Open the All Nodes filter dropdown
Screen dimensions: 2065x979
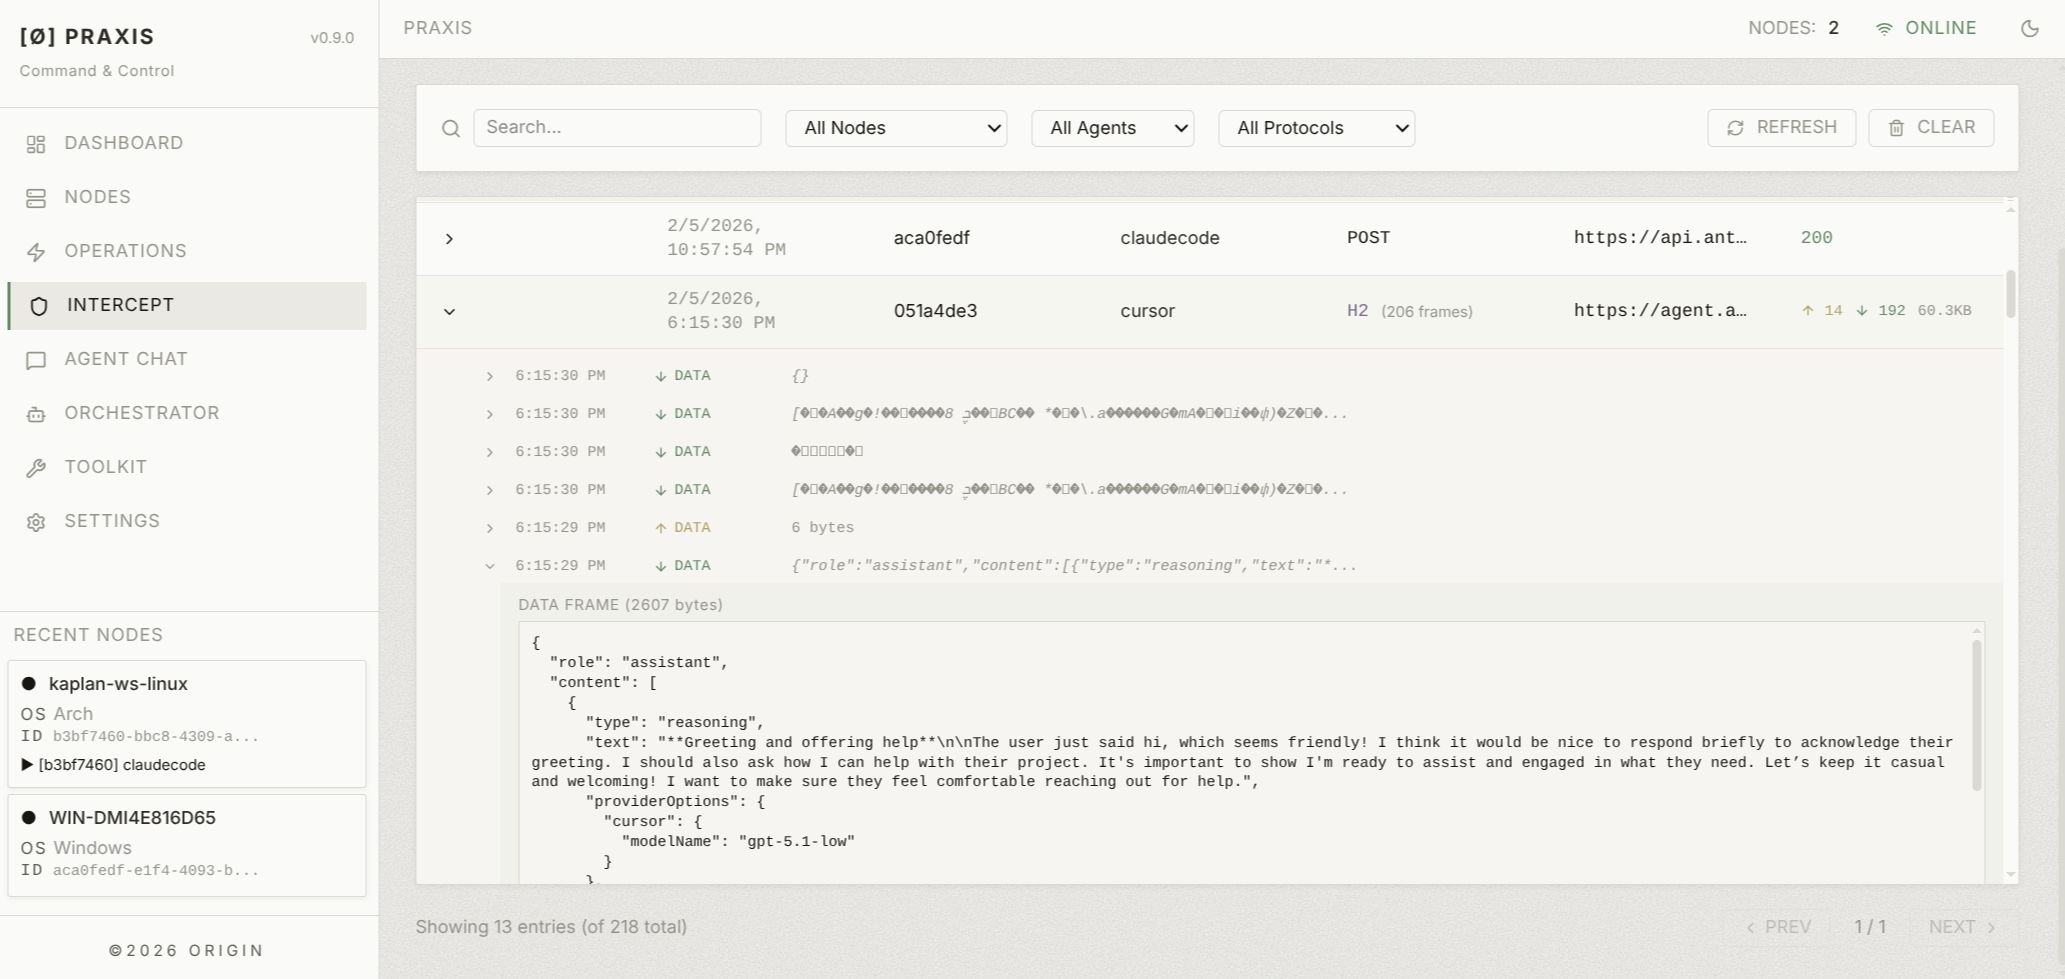pos(895,128)
